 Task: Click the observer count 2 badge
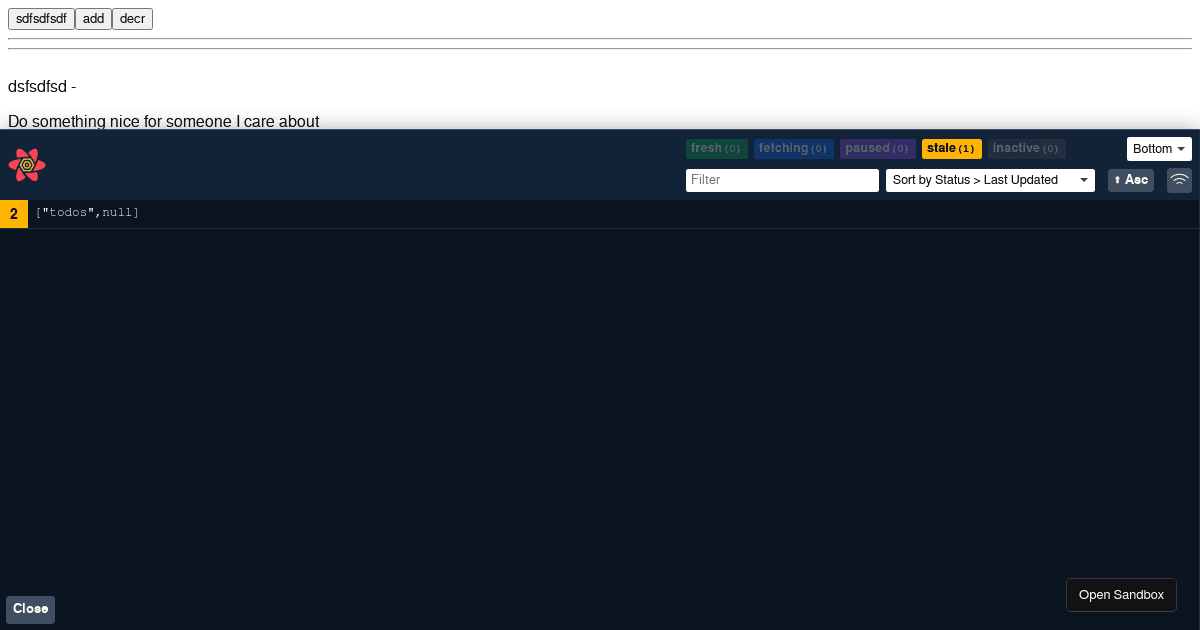14,213
